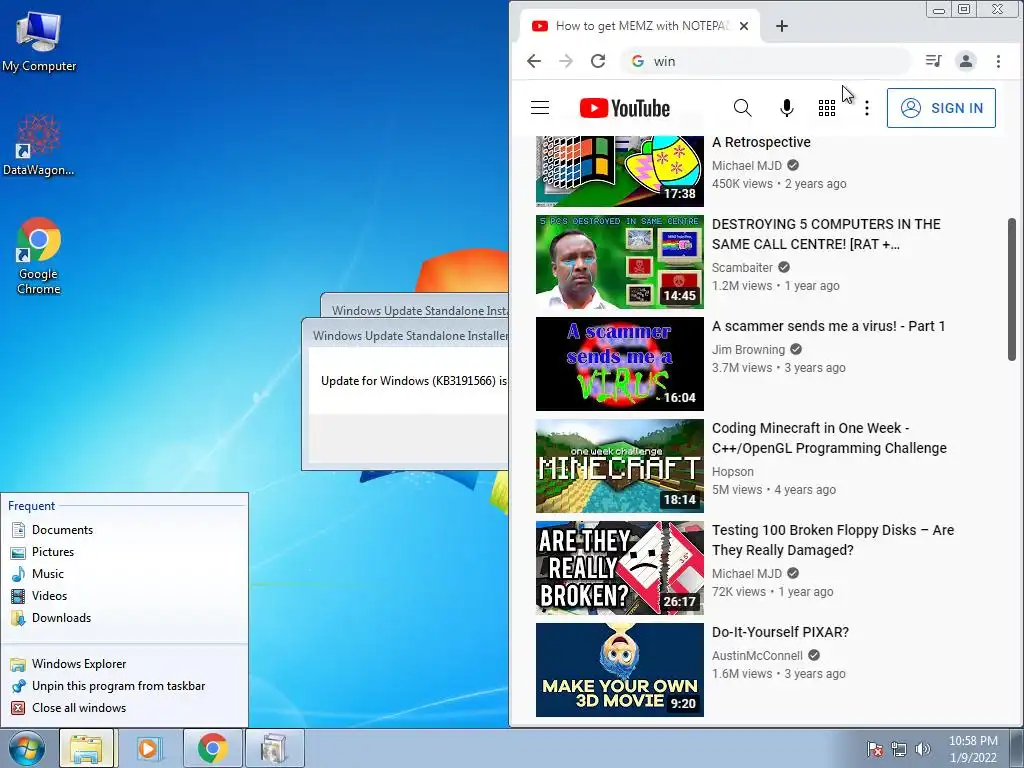Select the Google Chrome desktop shortcut
The height and width of the screenshot is (768, 1024).
pos(39,256)
